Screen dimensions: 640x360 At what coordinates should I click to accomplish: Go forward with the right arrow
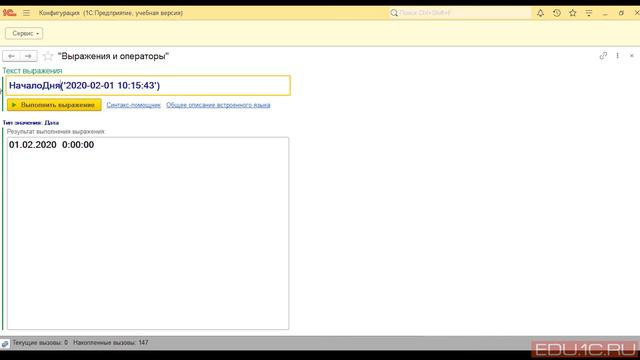coord(28,56)
